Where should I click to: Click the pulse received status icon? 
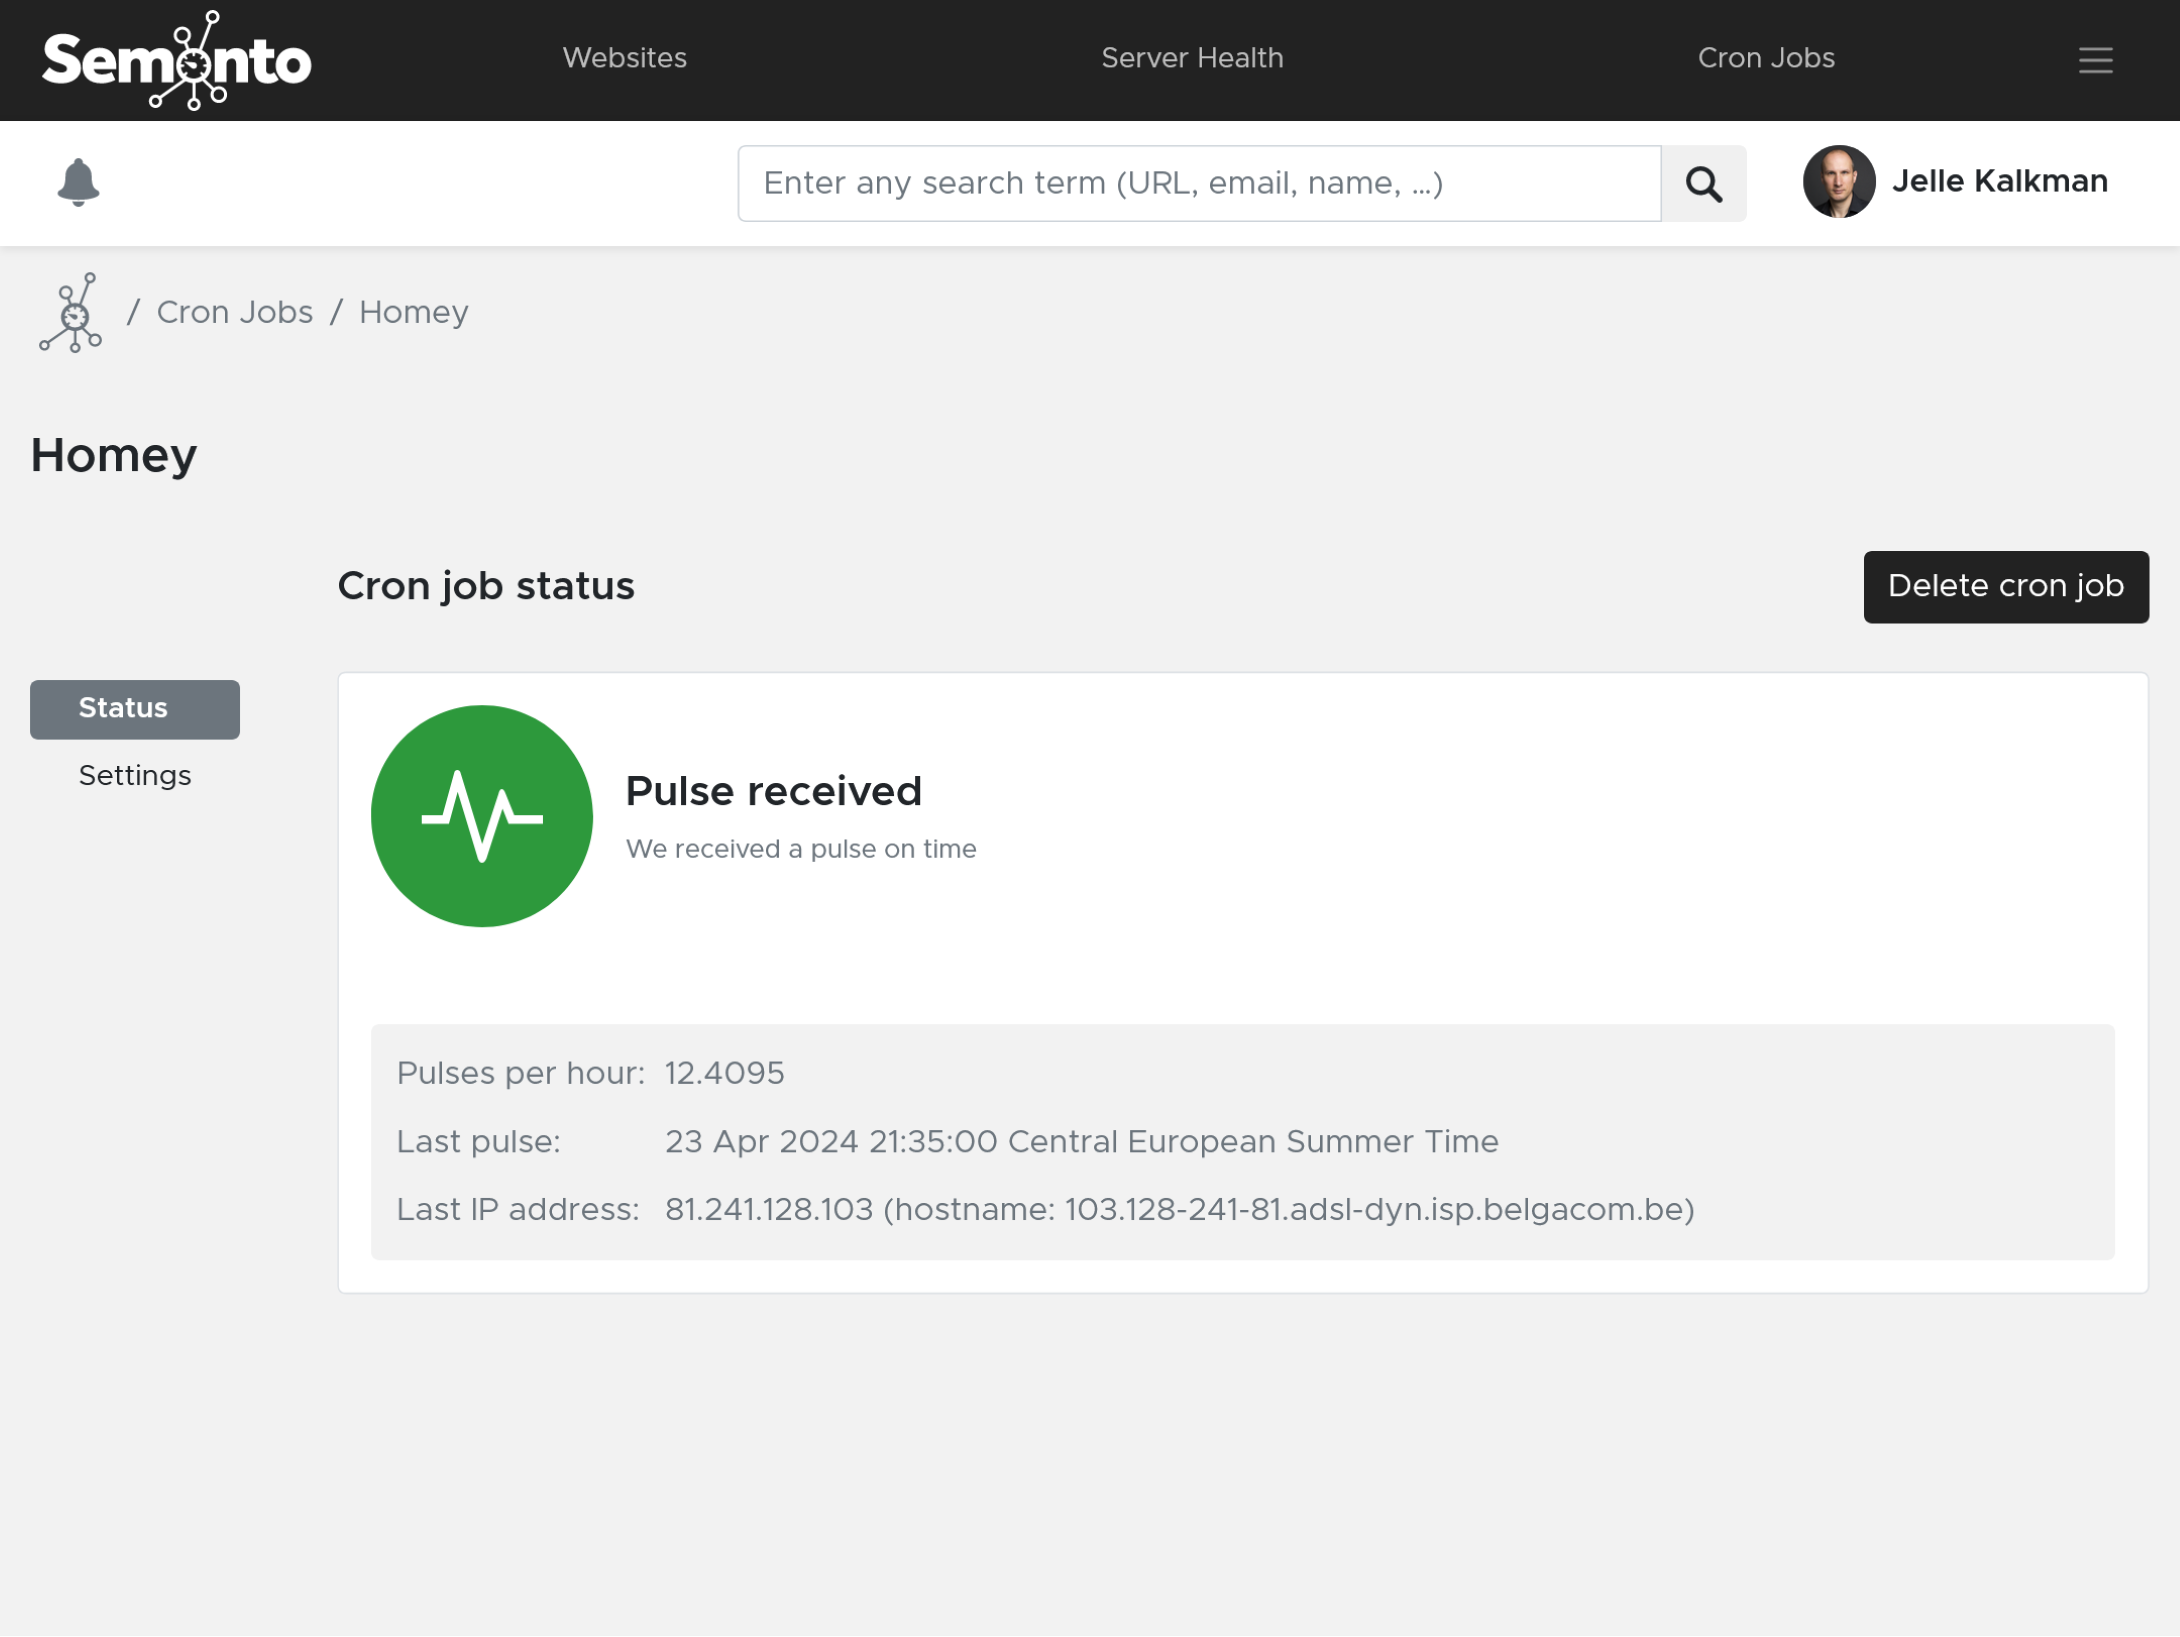(481, 815)
